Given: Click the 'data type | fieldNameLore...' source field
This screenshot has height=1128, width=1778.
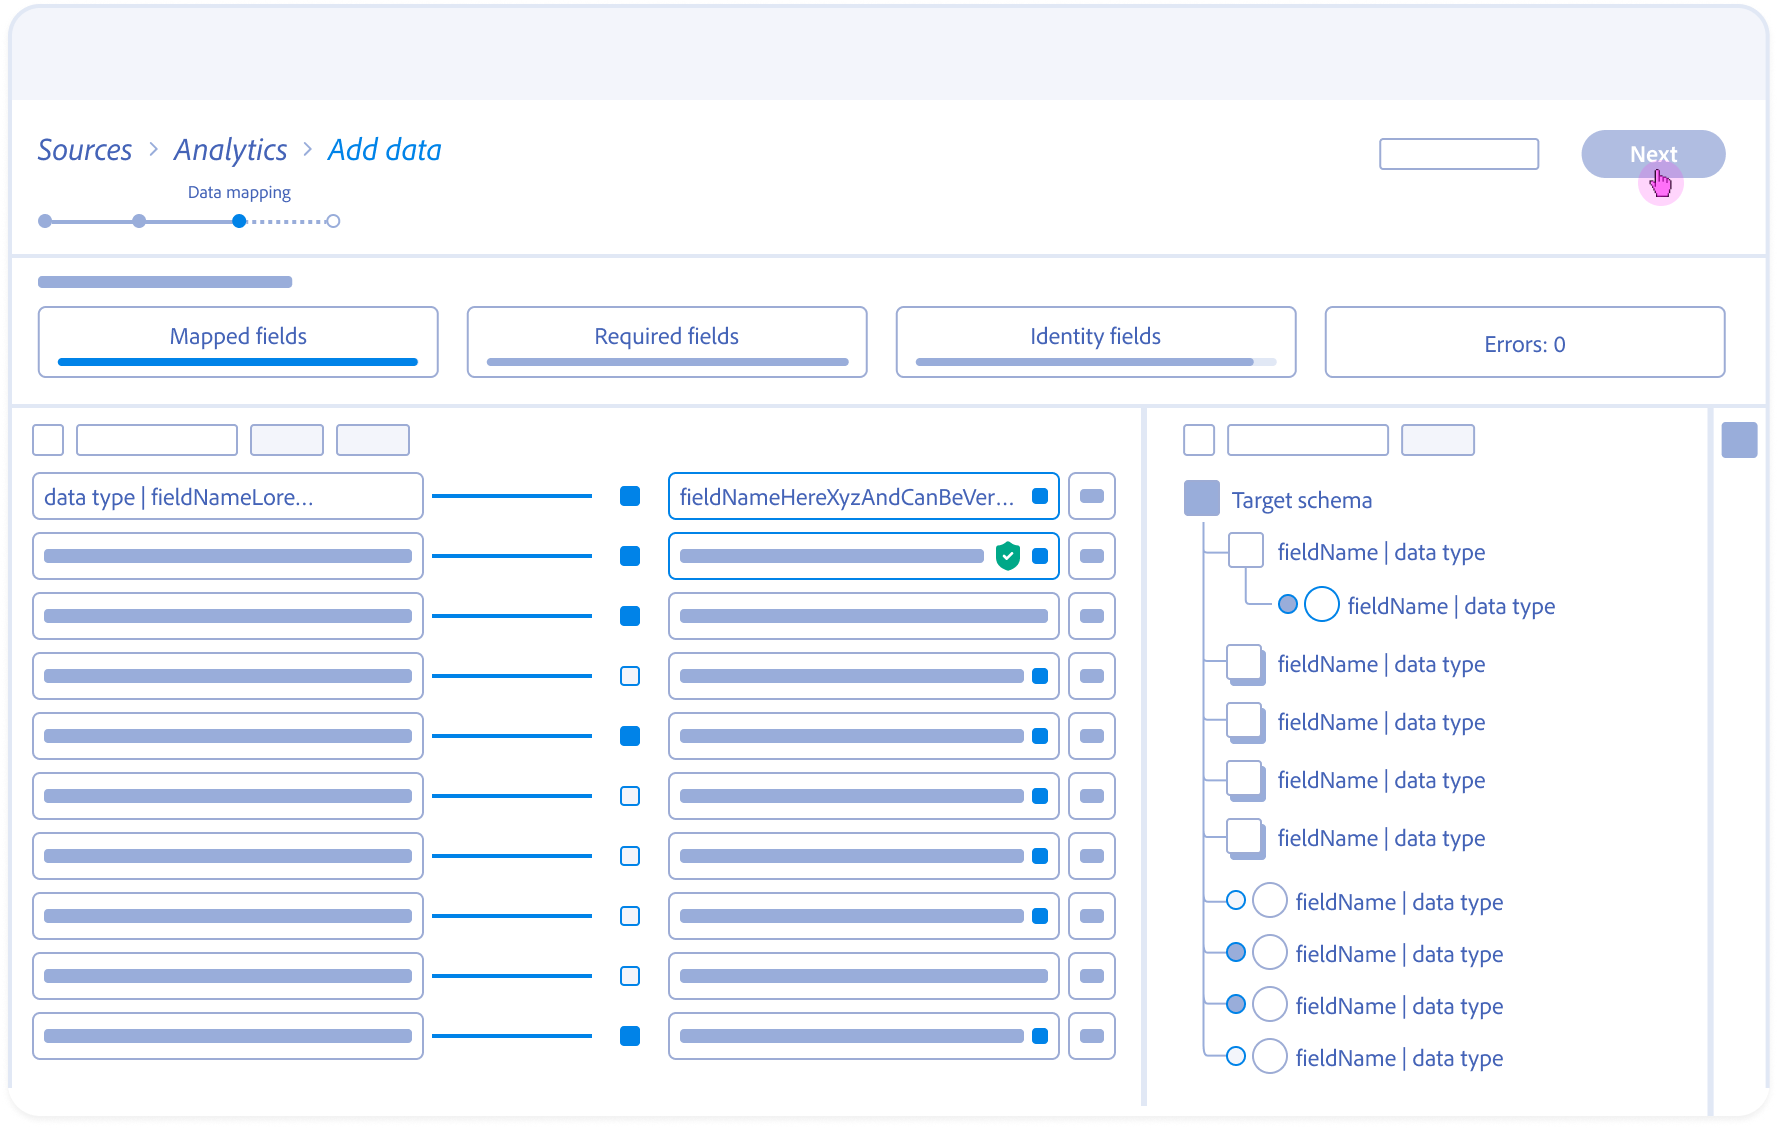Looking at the screenshot, I should [228, 496].
